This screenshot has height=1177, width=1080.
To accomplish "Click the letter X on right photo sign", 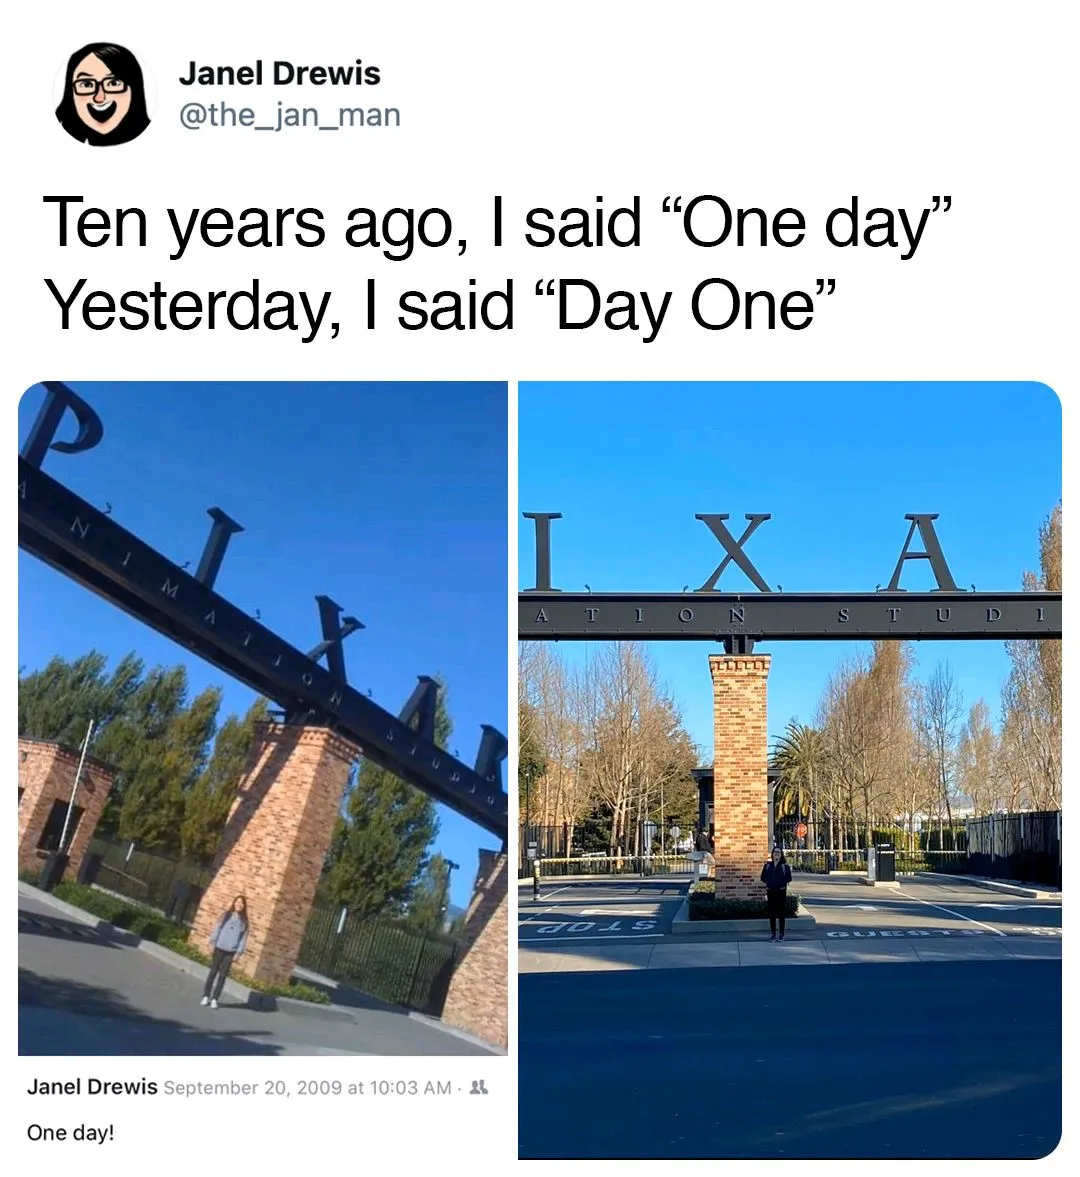I will click(x=732, y=552).
